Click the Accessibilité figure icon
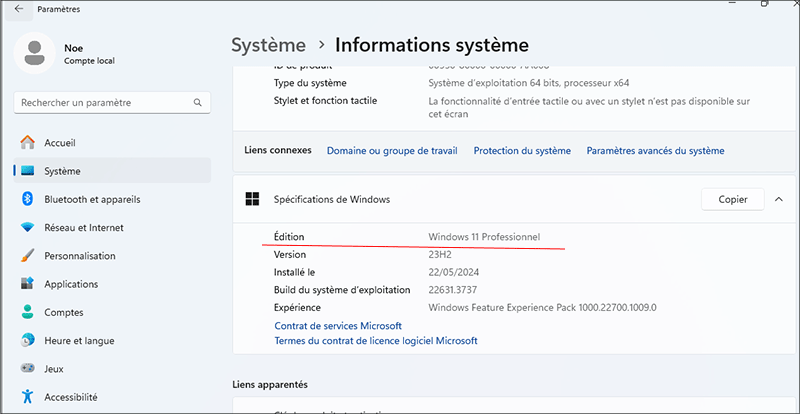The image size is (800, 414). [x=28, y=397]
